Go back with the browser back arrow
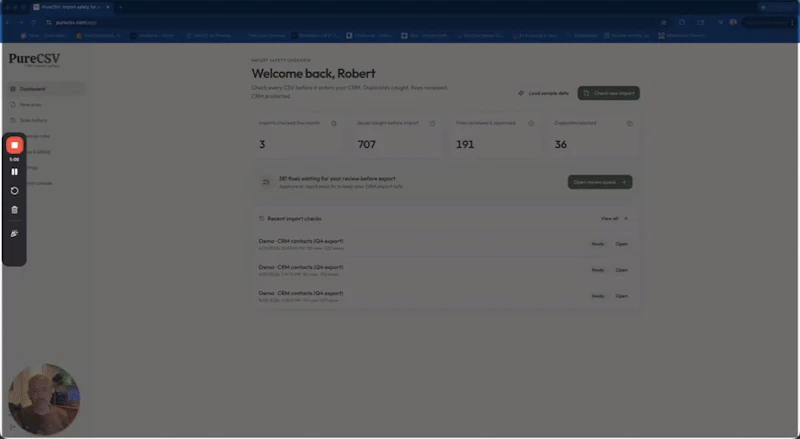 pos(7,22)
